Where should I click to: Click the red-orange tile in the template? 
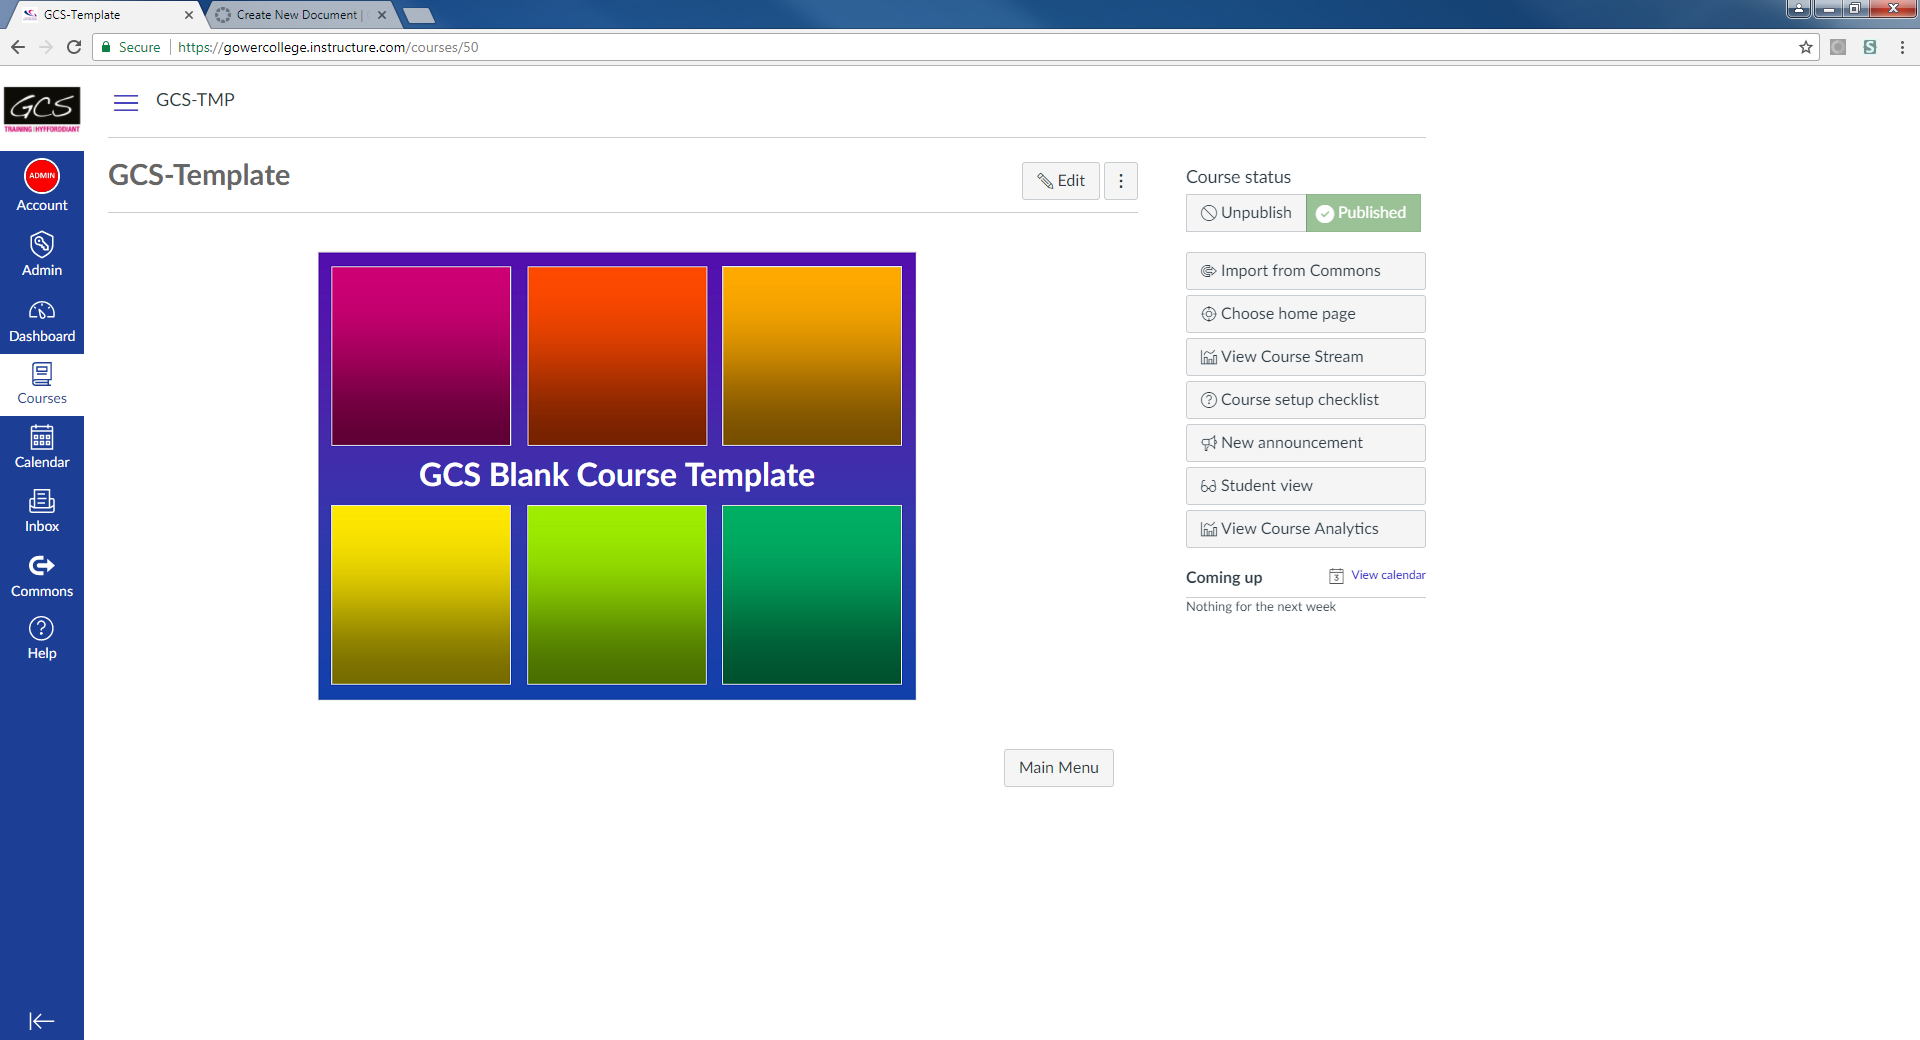(617, 356)
